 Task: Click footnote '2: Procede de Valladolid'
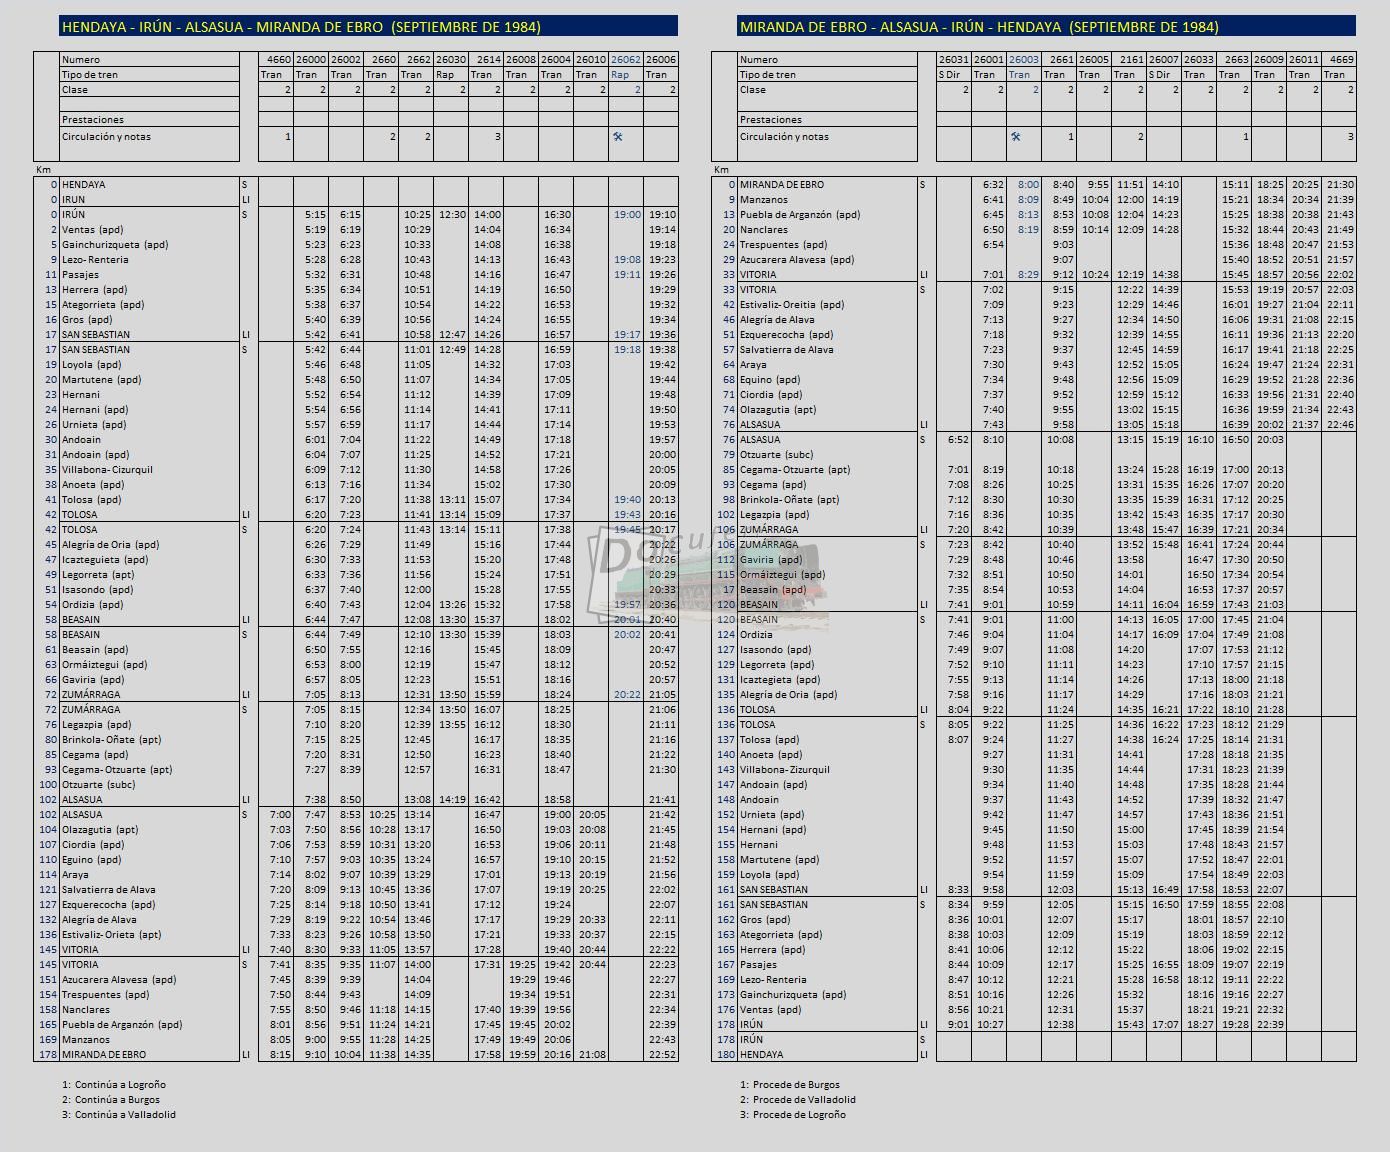pyautogui.click(x=798, y=1099)
